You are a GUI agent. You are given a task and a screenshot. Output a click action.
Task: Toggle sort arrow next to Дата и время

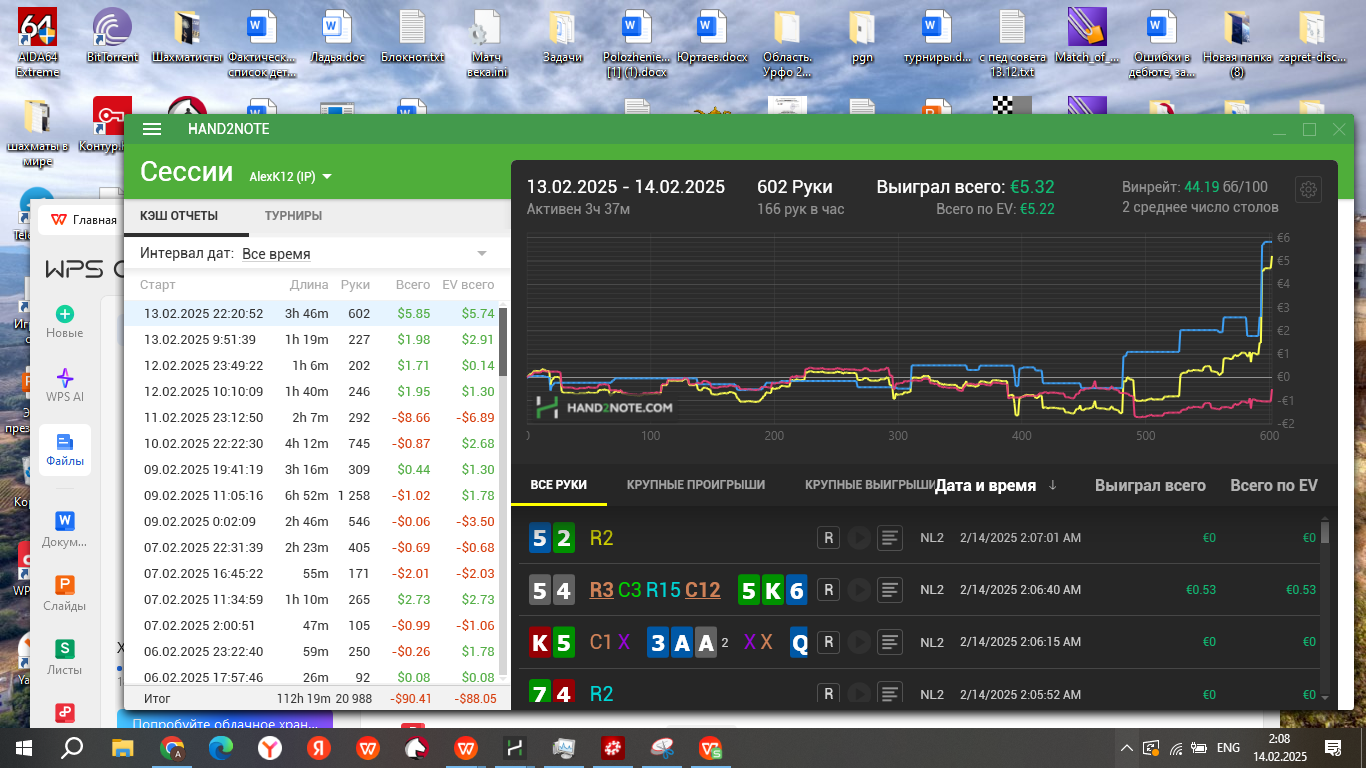point(1052,486)
